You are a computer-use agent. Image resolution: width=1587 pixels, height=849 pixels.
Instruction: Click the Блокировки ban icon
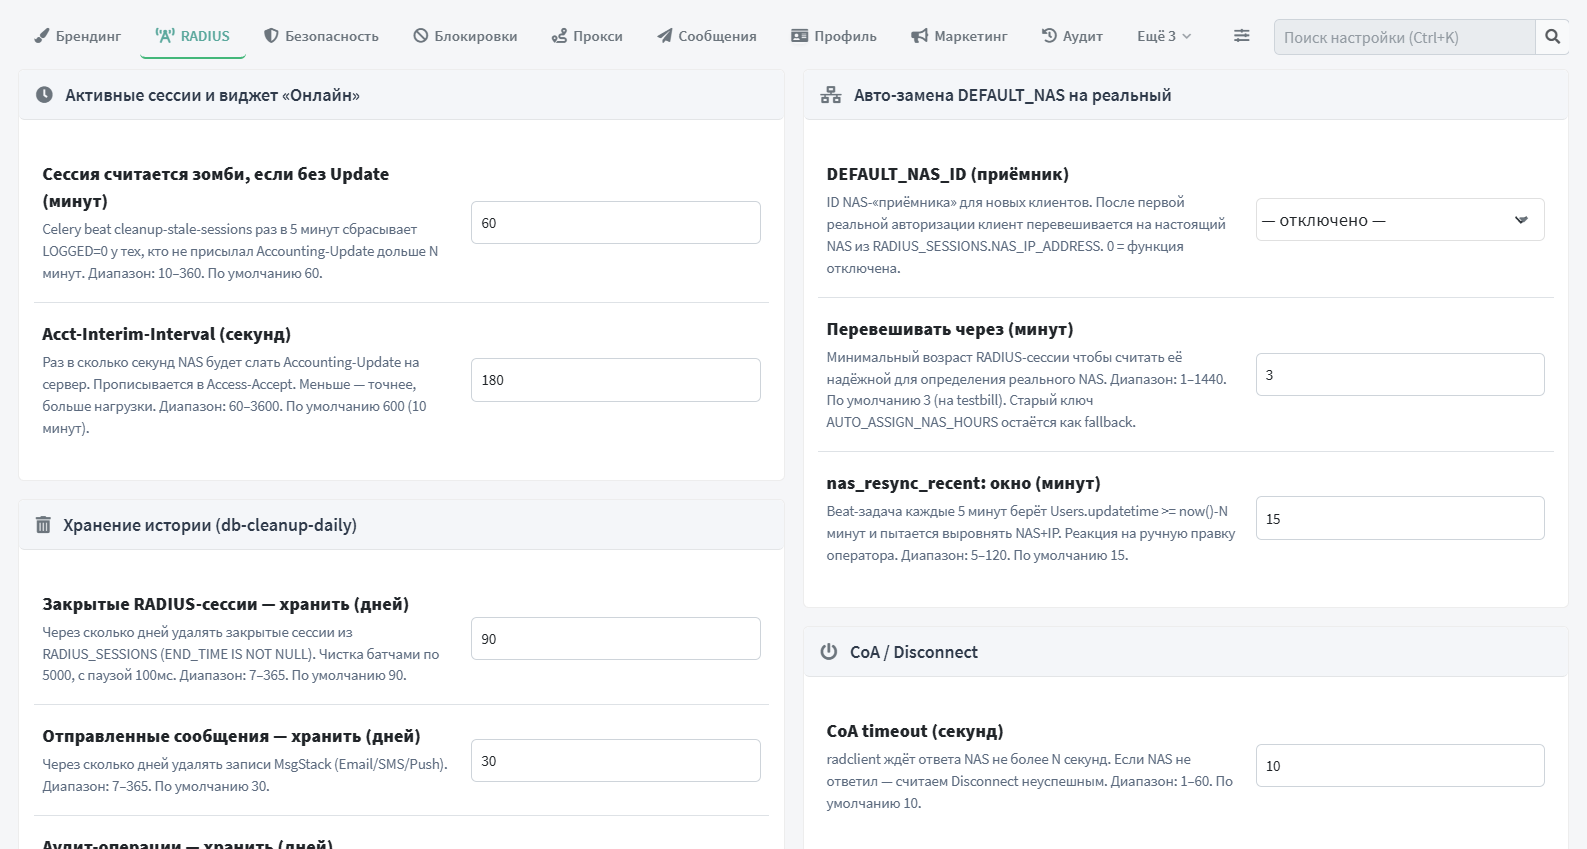tap(421, 36)
